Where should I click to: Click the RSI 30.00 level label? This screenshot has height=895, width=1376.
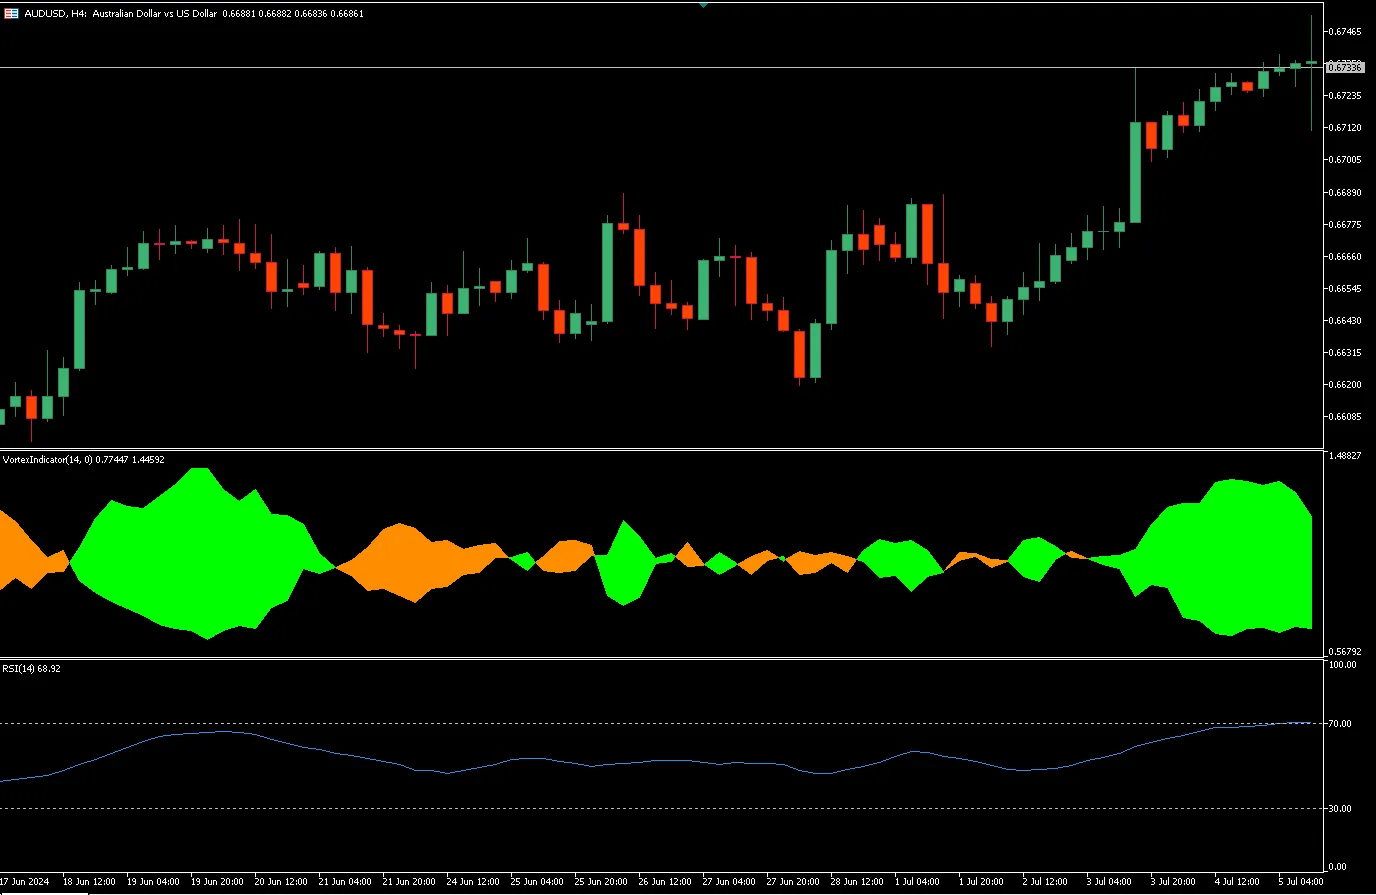tap(1340, 809)
